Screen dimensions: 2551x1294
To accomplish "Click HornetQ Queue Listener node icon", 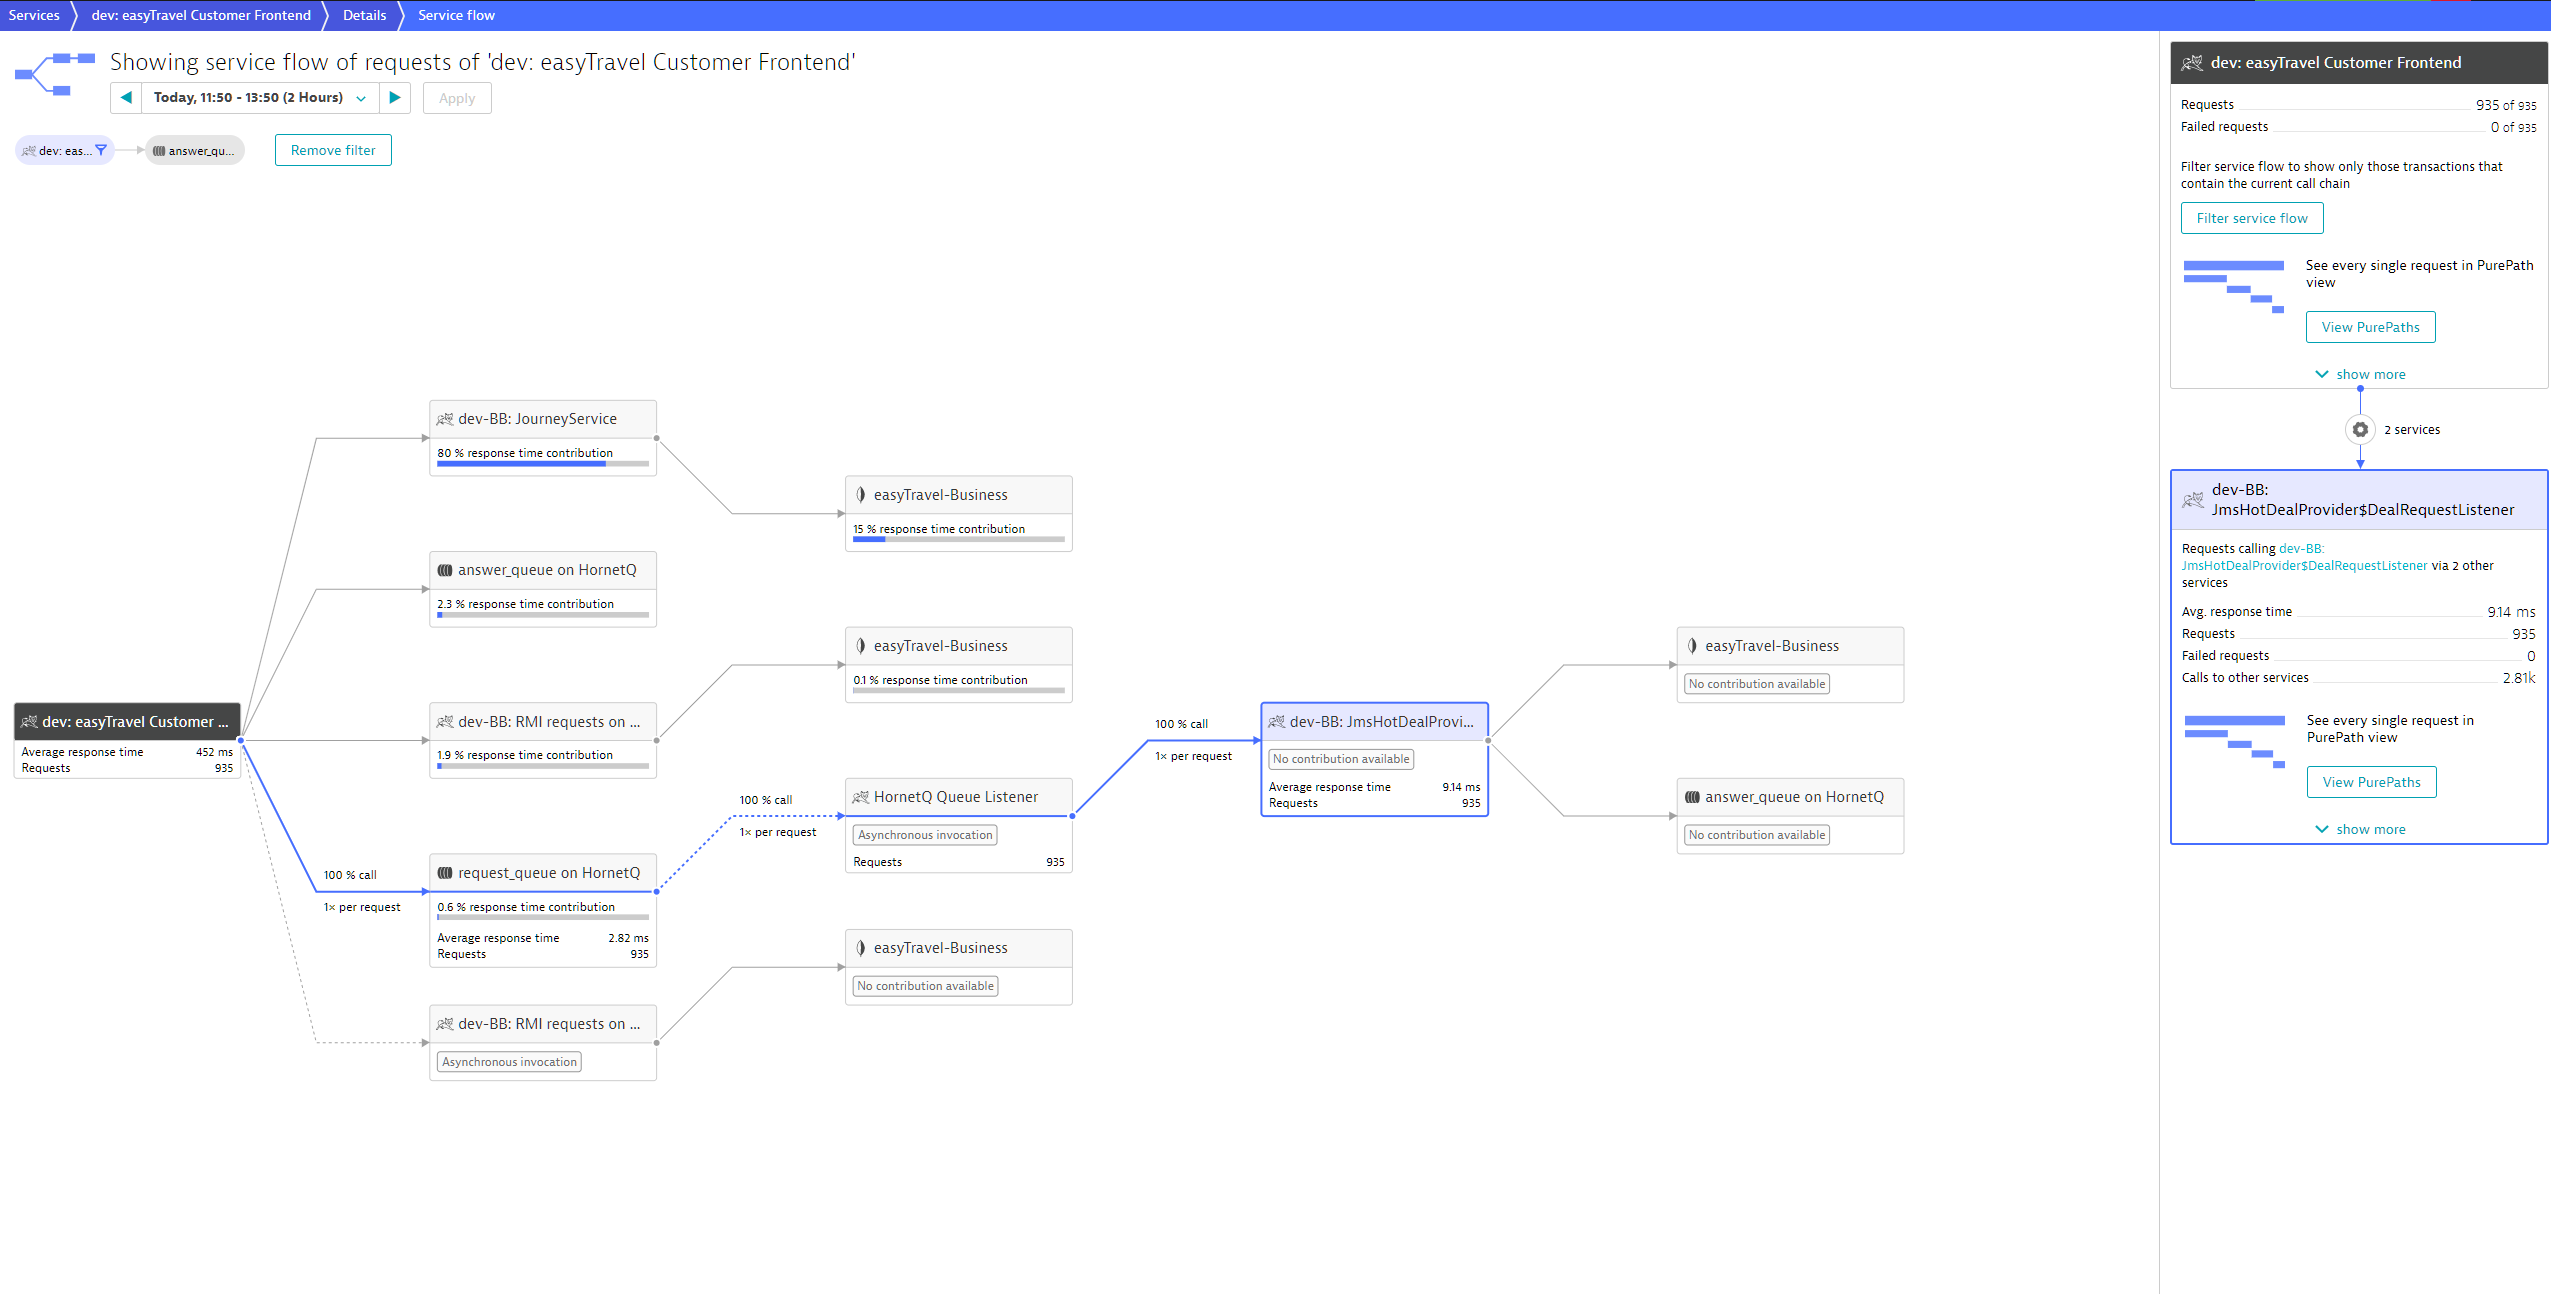I will pyautogui.click(x=861, y=797).
